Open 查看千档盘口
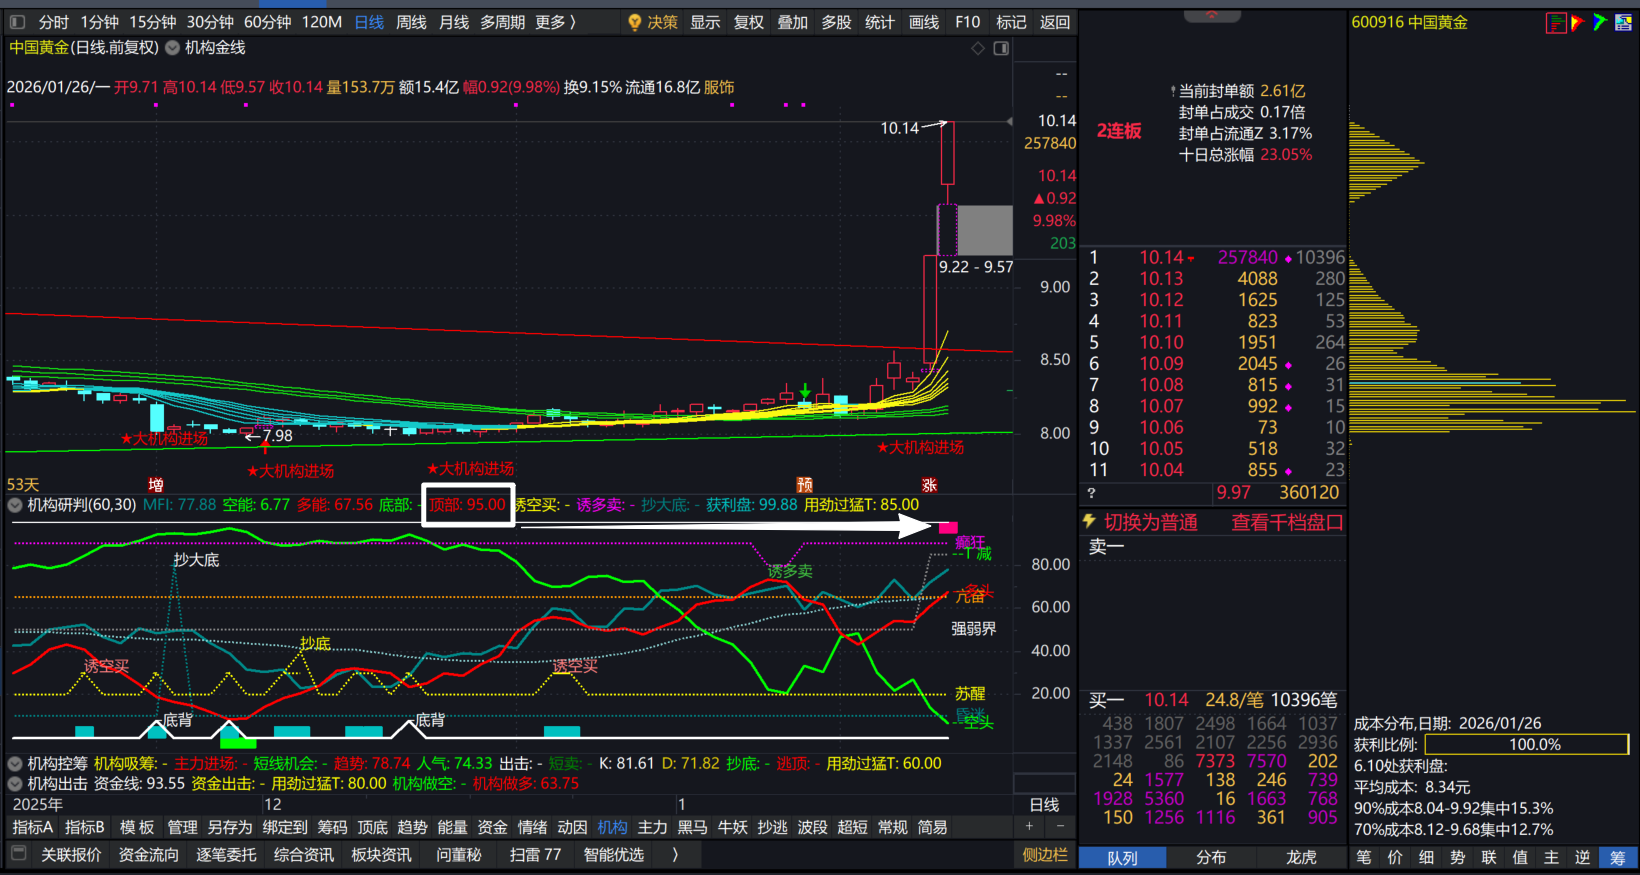Viewport: 1640px width, 875px height. [1287, 522]
